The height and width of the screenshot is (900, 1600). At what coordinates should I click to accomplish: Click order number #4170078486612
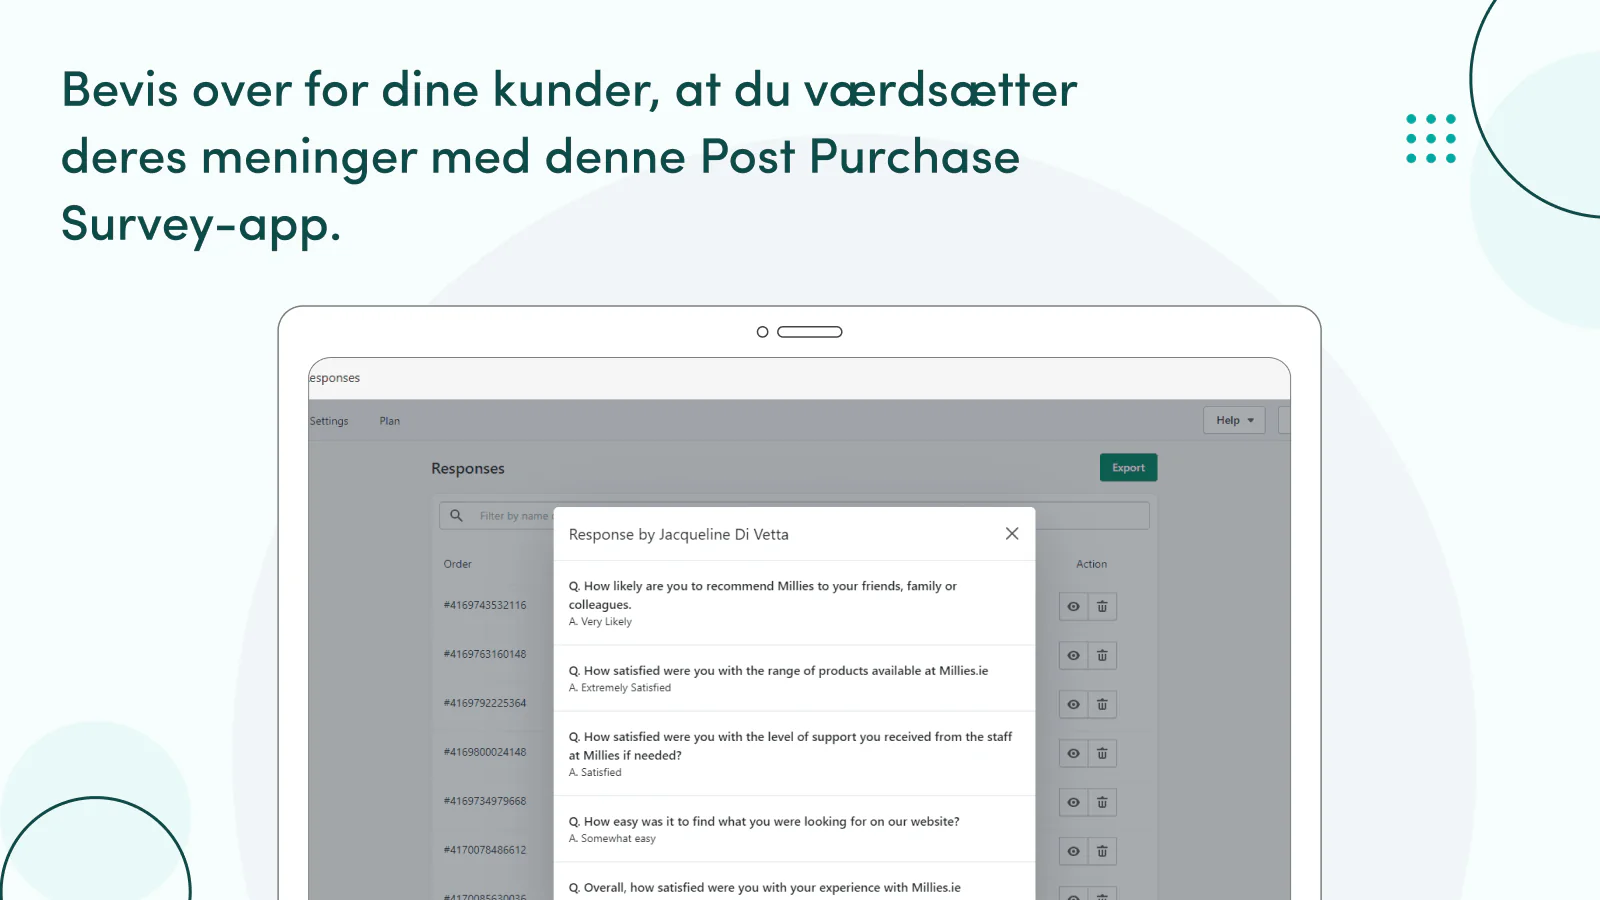pos(485,850)
